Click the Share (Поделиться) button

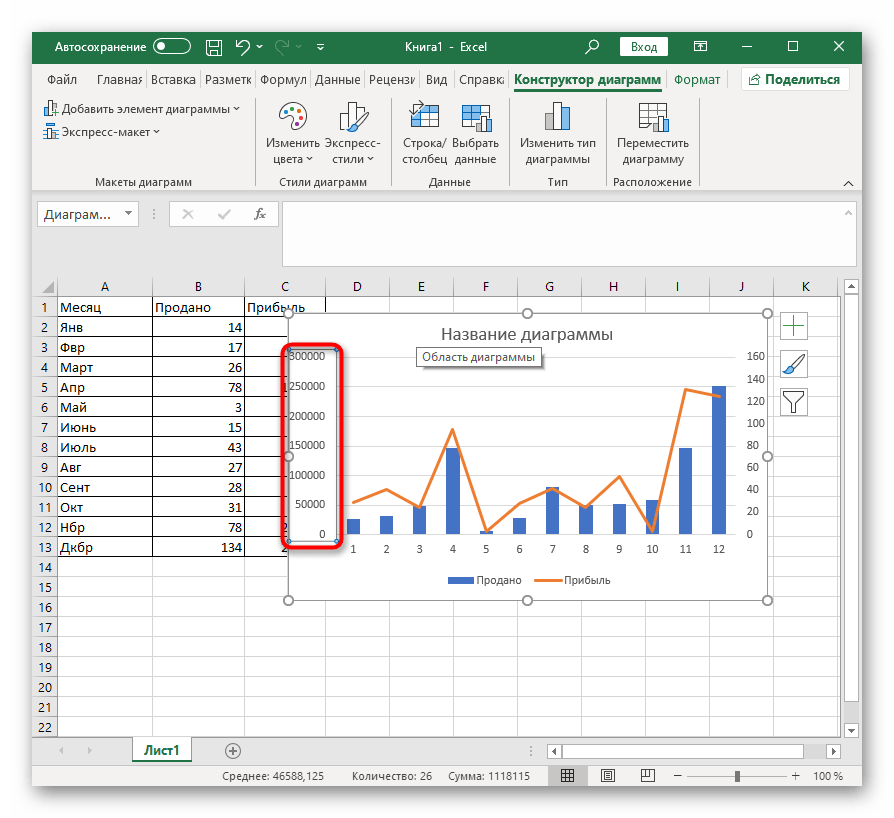tap(795, 80)
